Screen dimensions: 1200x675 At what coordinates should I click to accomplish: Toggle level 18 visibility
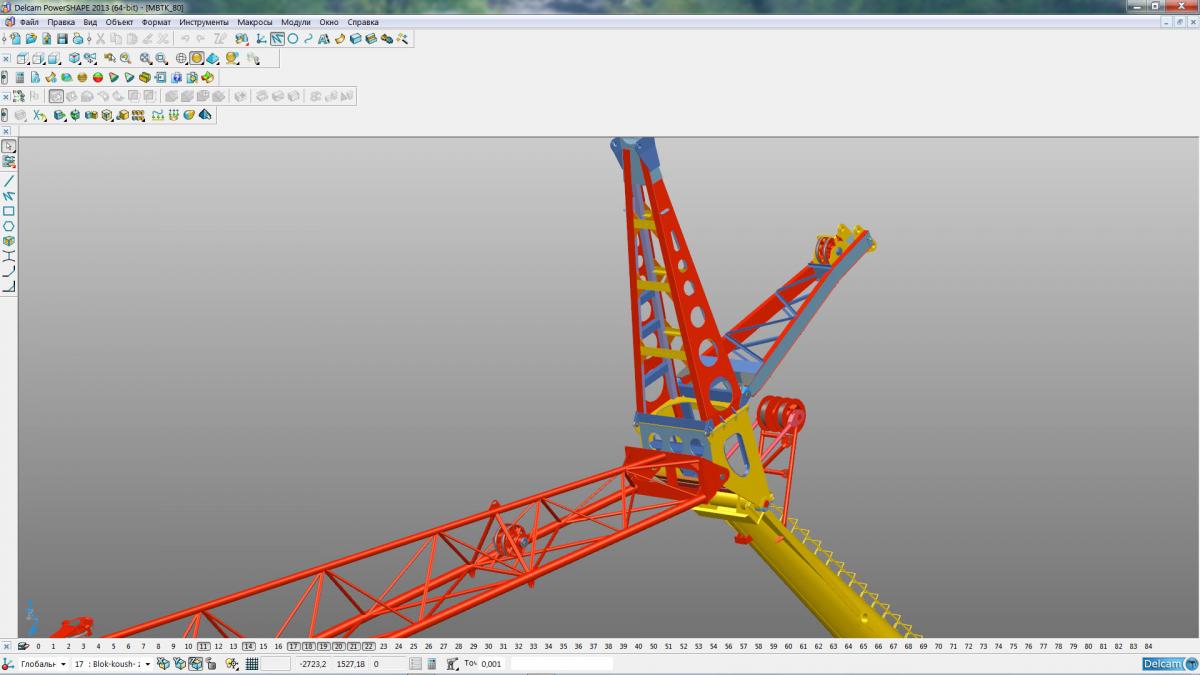308,646
